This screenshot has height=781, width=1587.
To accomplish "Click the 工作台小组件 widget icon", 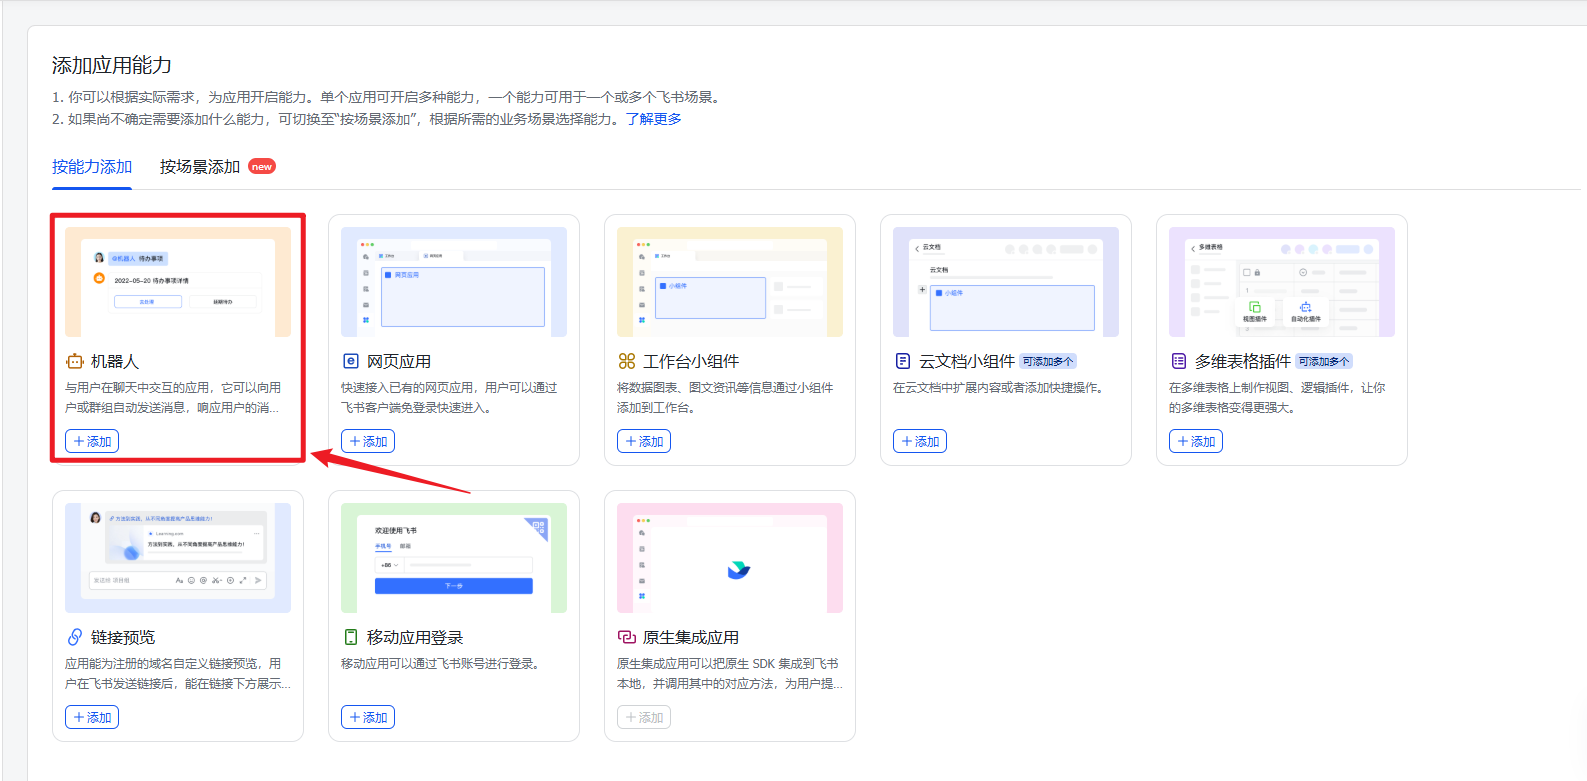I will tap(627, 361).
